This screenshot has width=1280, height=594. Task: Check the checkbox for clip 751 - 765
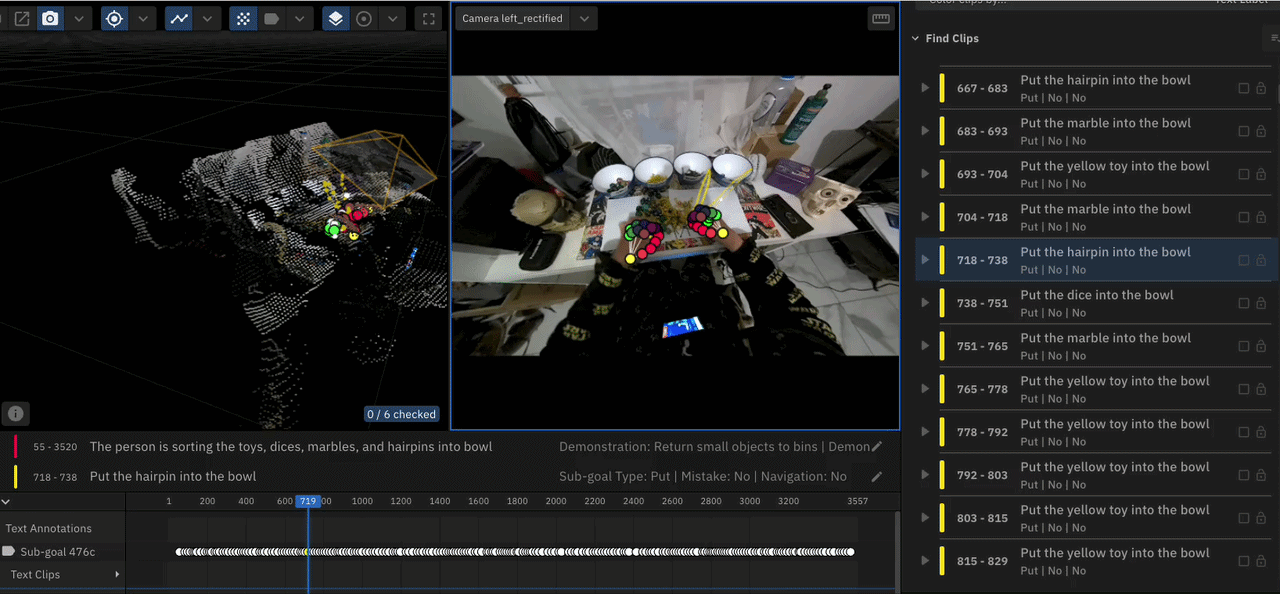point(1244,346)
